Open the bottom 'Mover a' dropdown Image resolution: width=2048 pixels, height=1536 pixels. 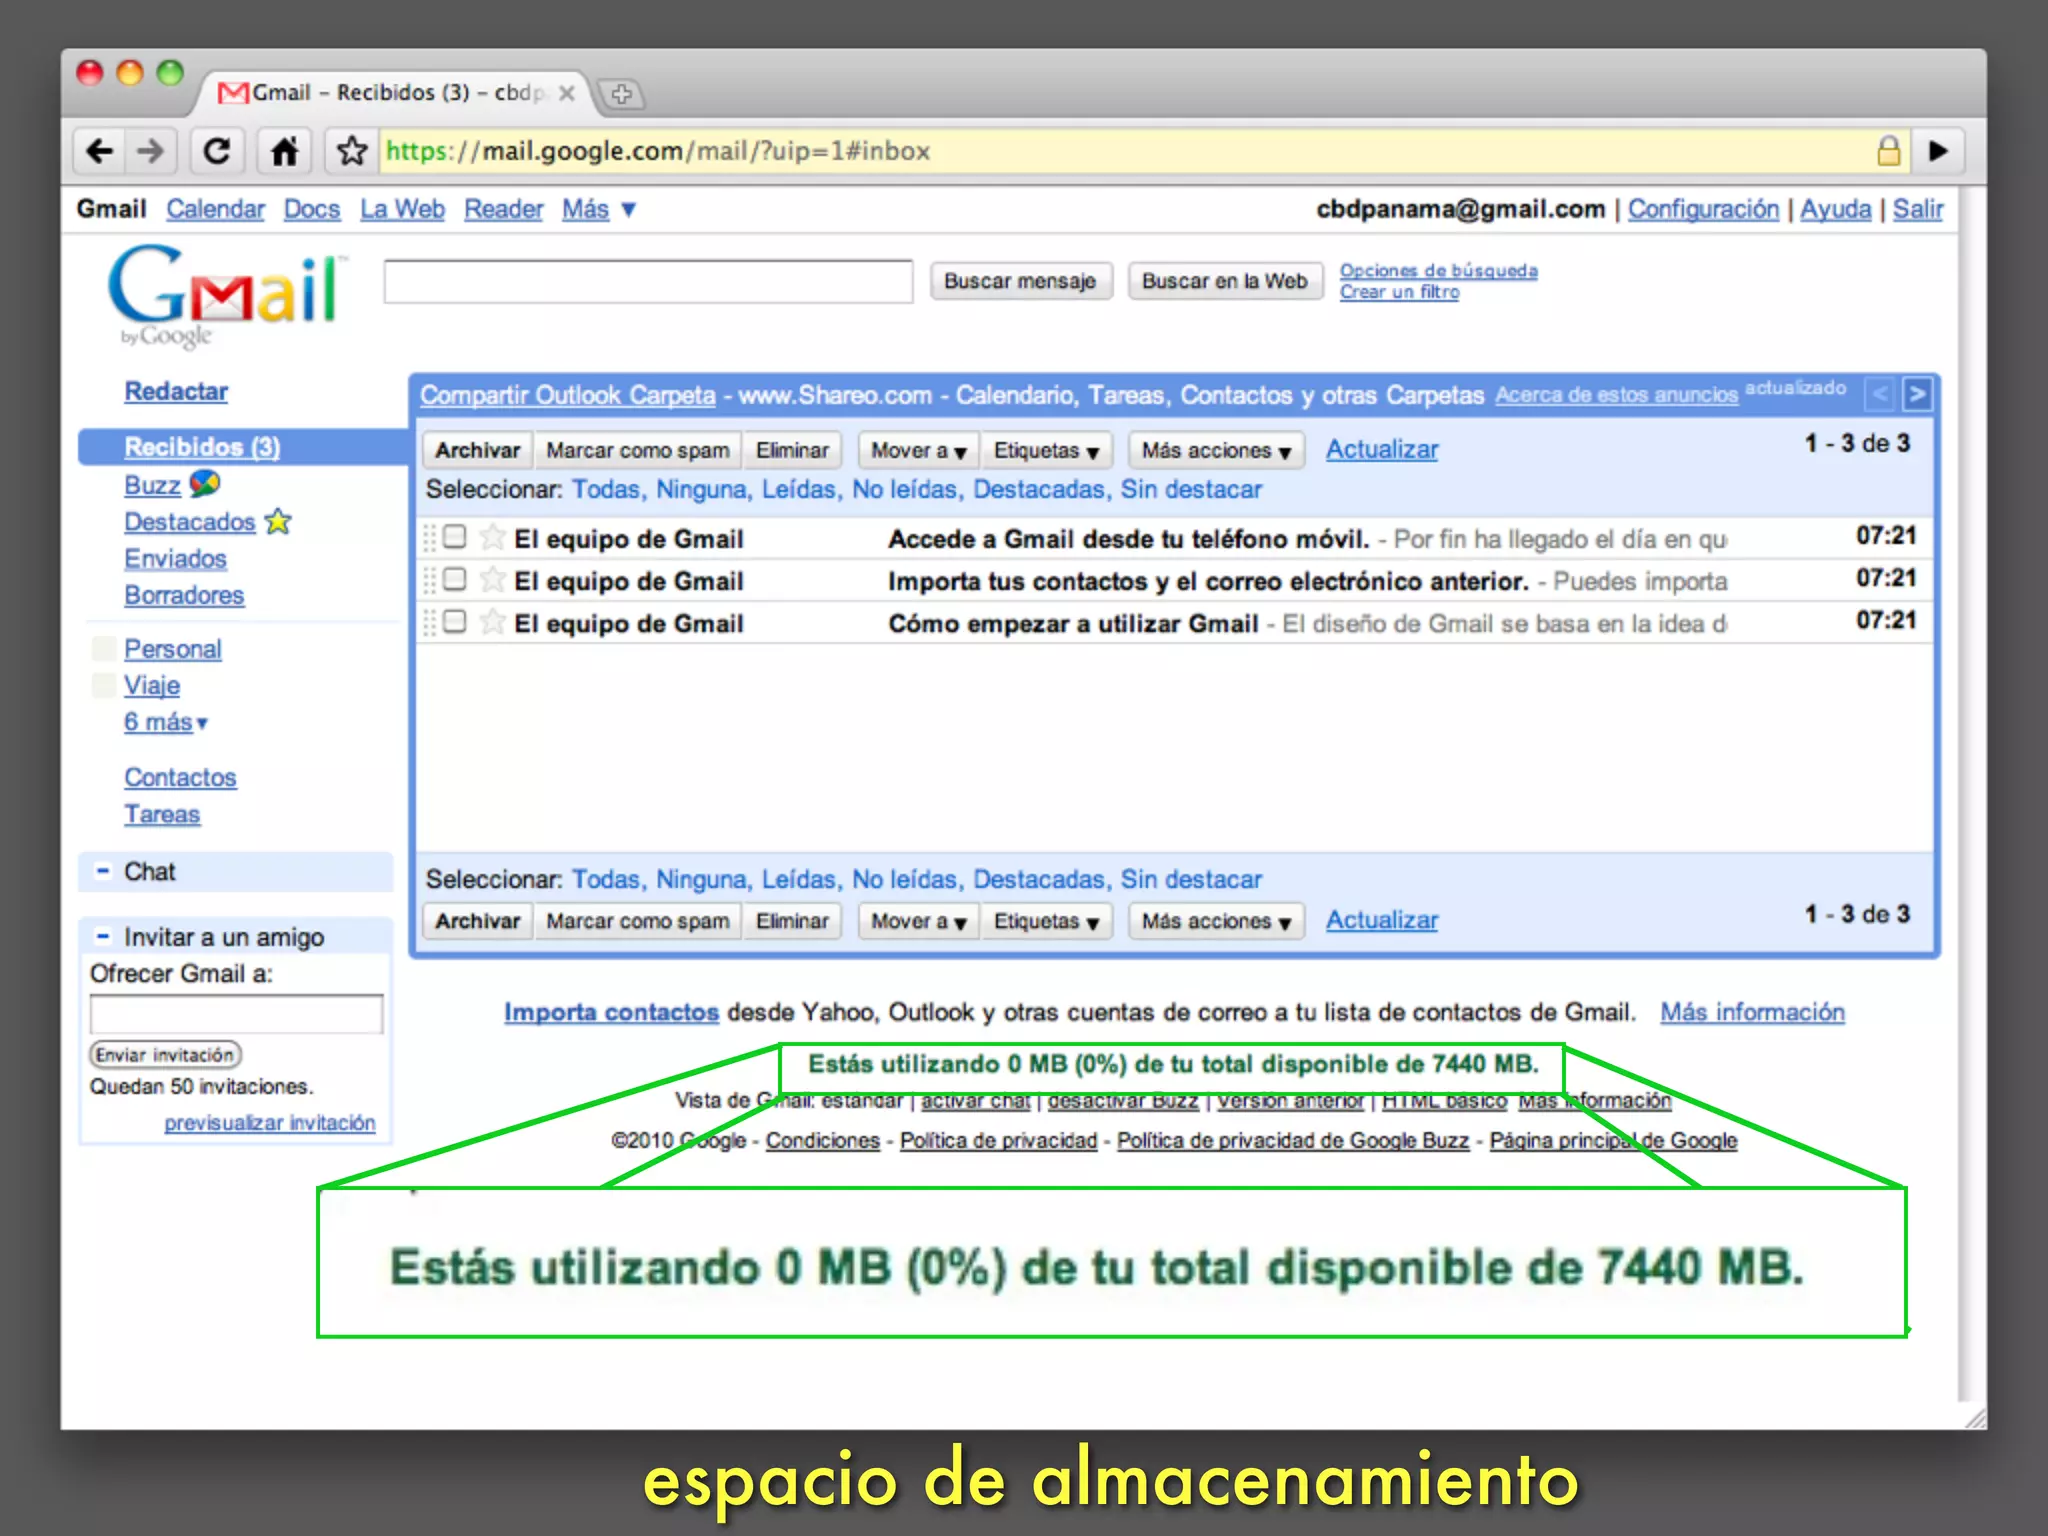[918, 921]
